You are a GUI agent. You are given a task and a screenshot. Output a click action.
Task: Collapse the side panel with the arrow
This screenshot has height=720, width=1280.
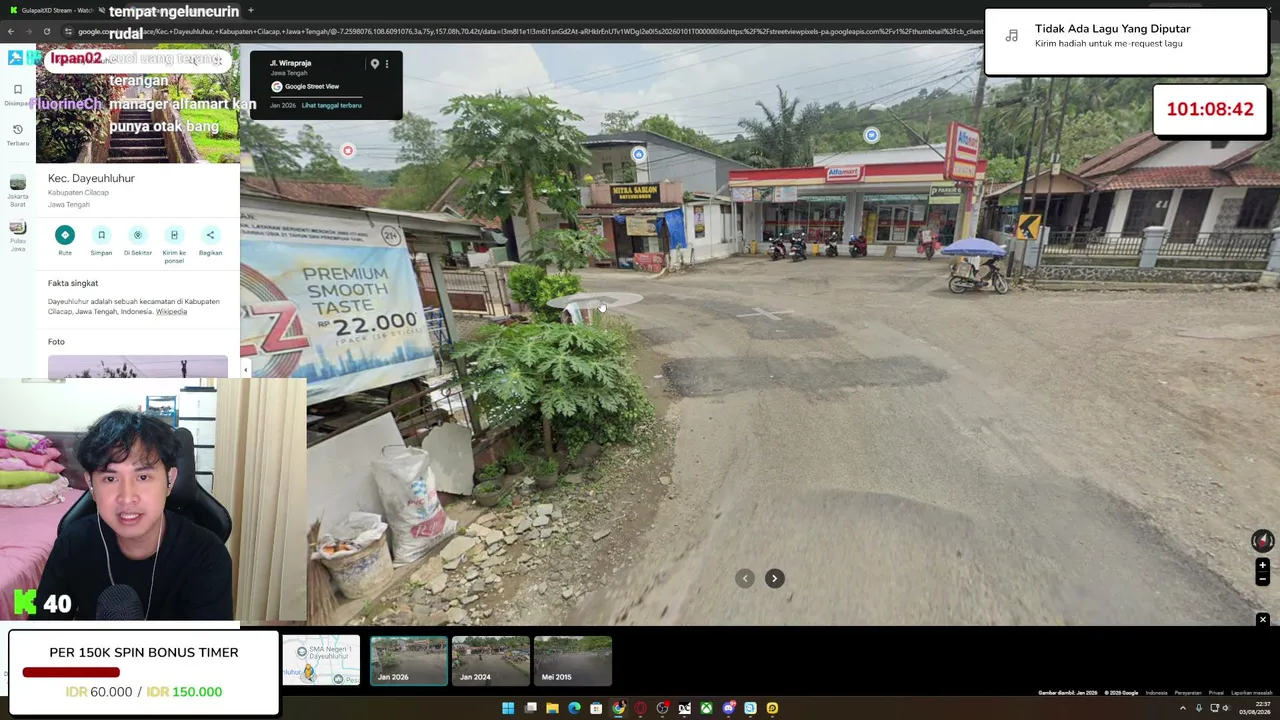(x=245, y=370)
